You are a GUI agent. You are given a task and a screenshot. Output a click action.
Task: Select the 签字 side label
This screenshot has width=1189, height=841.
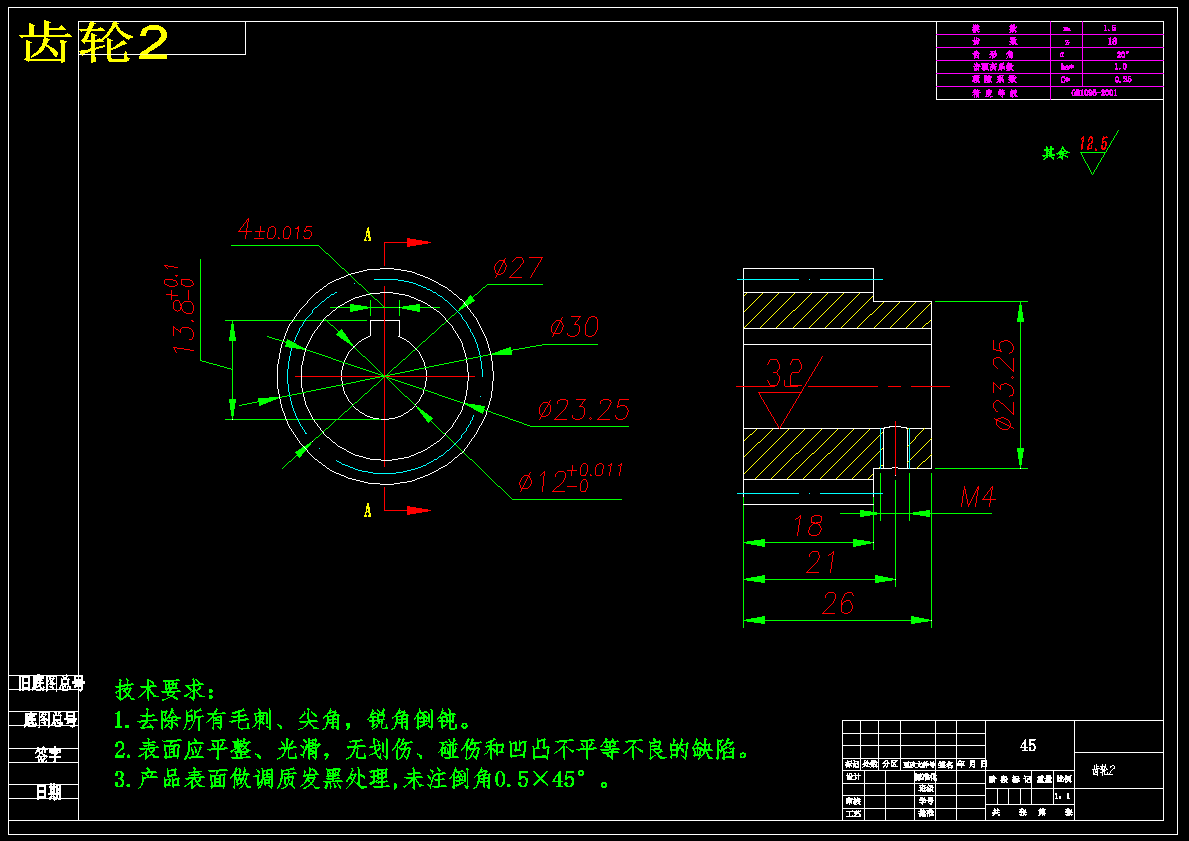tap(48, 755)
